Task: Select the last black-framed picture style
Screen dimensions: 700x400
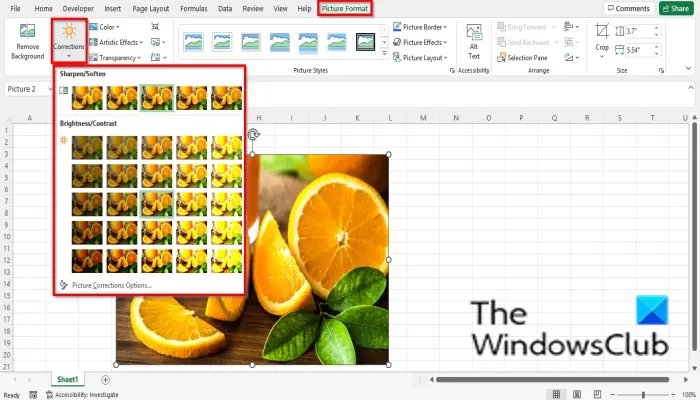Action: (x=365, y=42)
